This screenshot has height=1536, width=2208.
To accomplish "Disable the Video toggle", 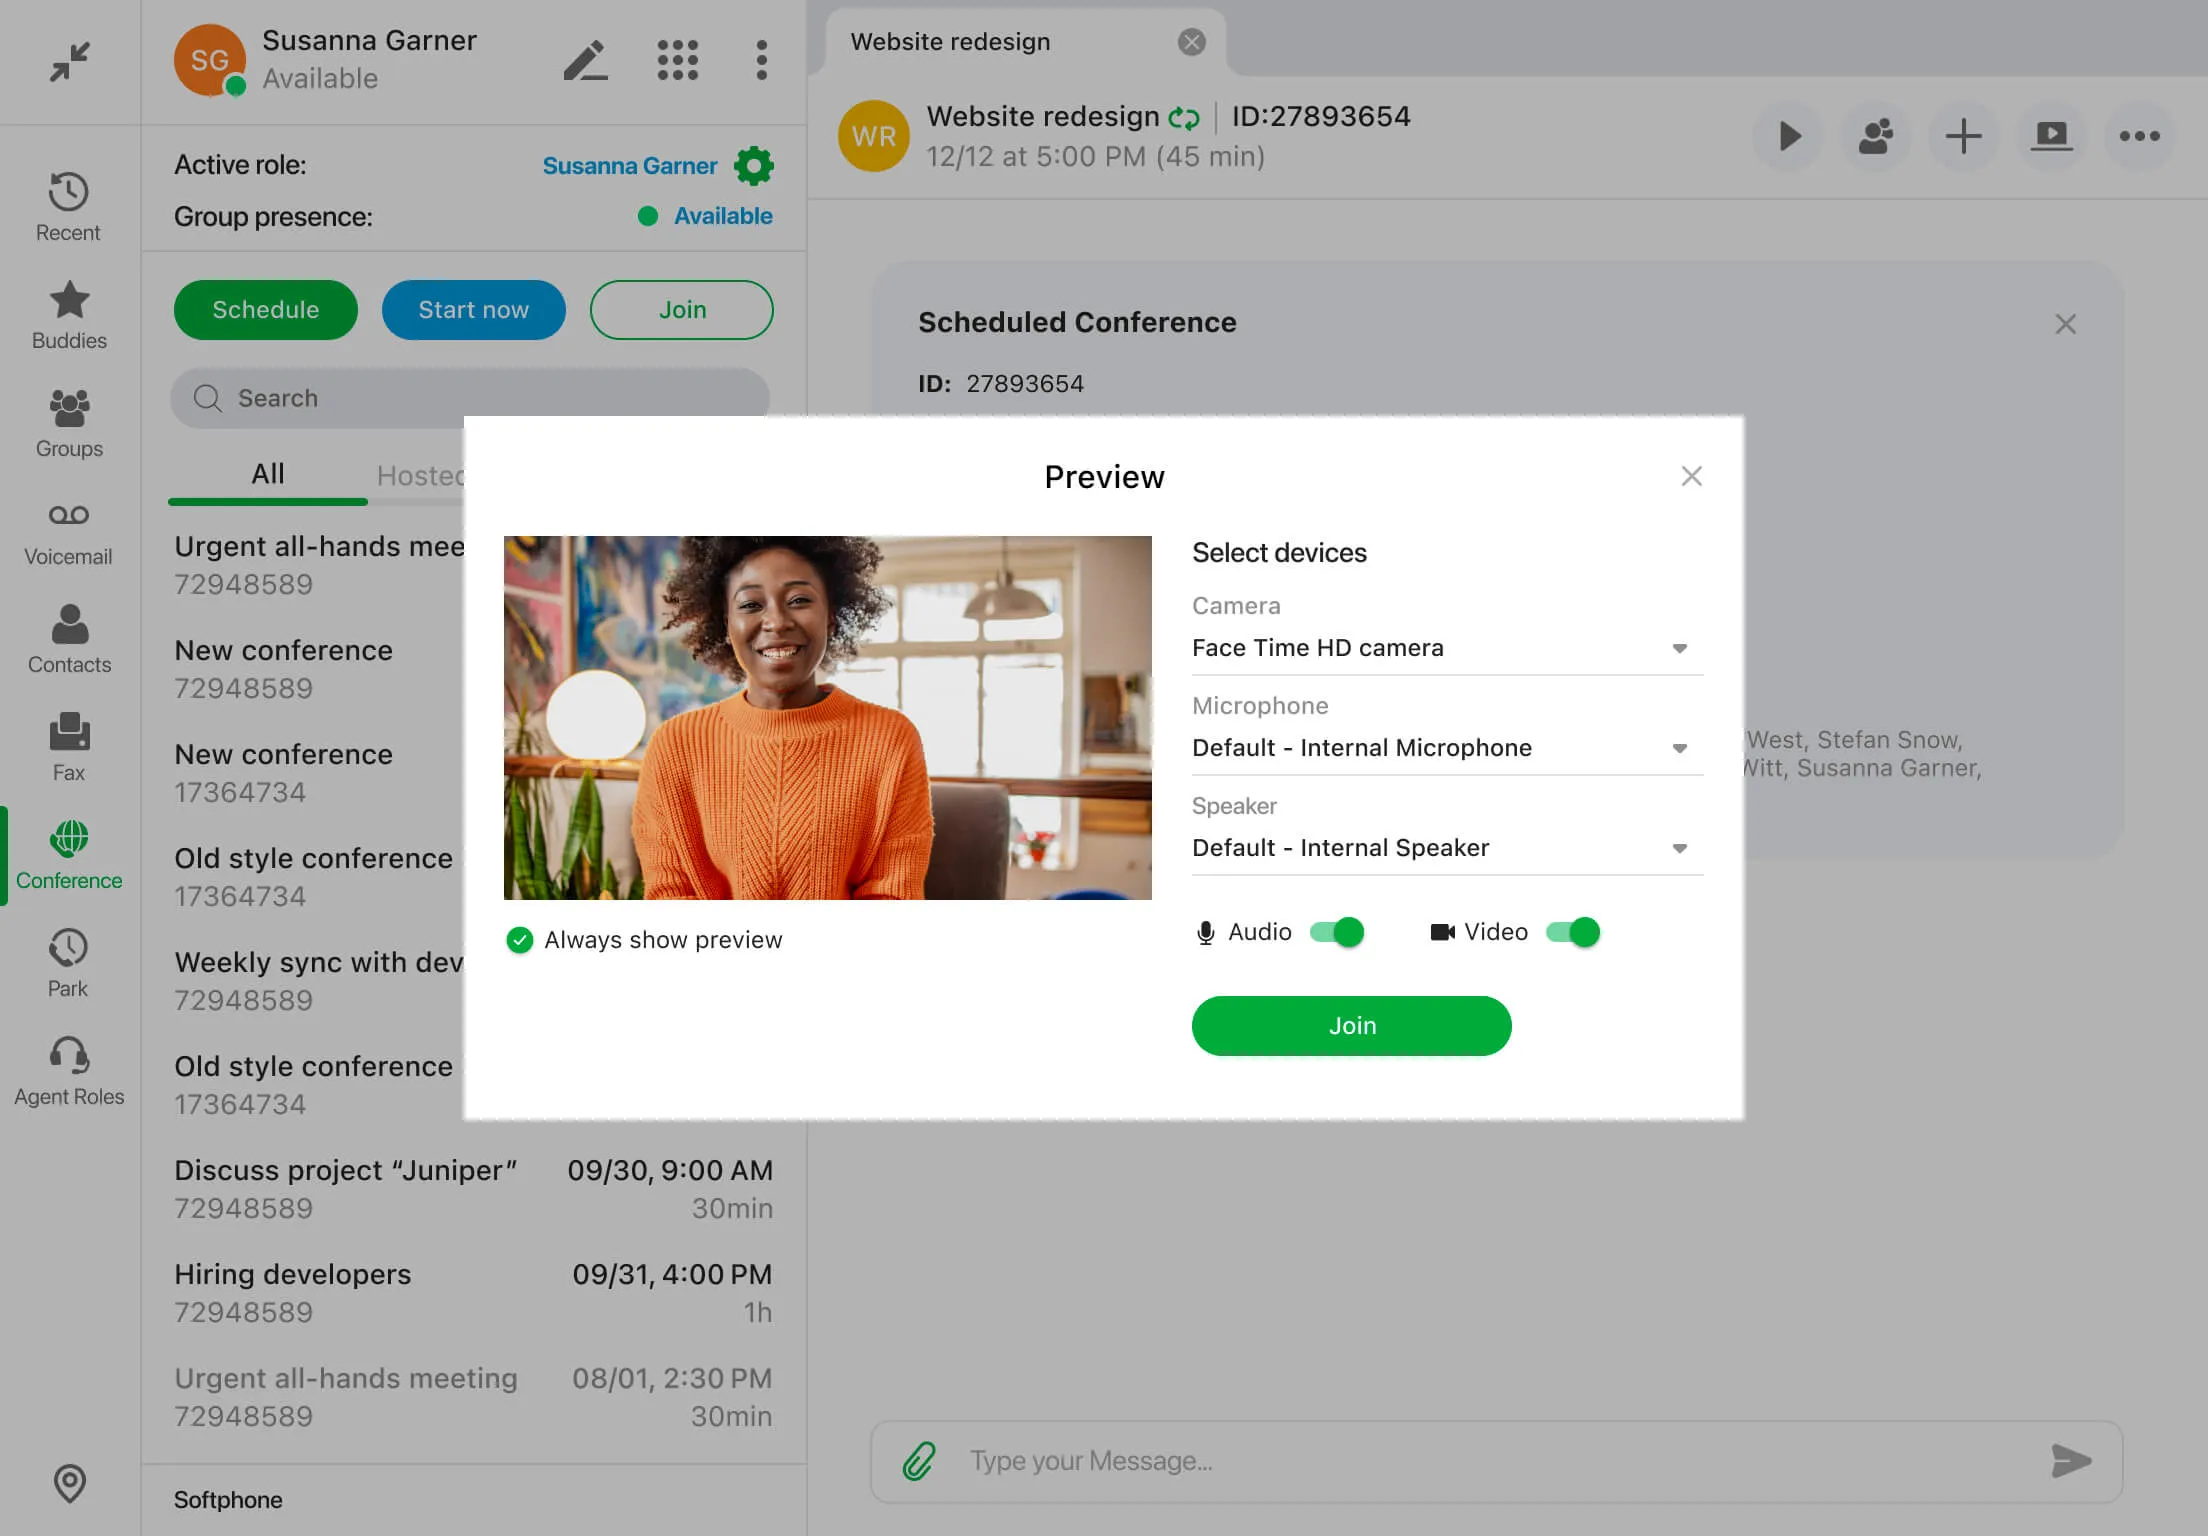I will [1572, 932].
